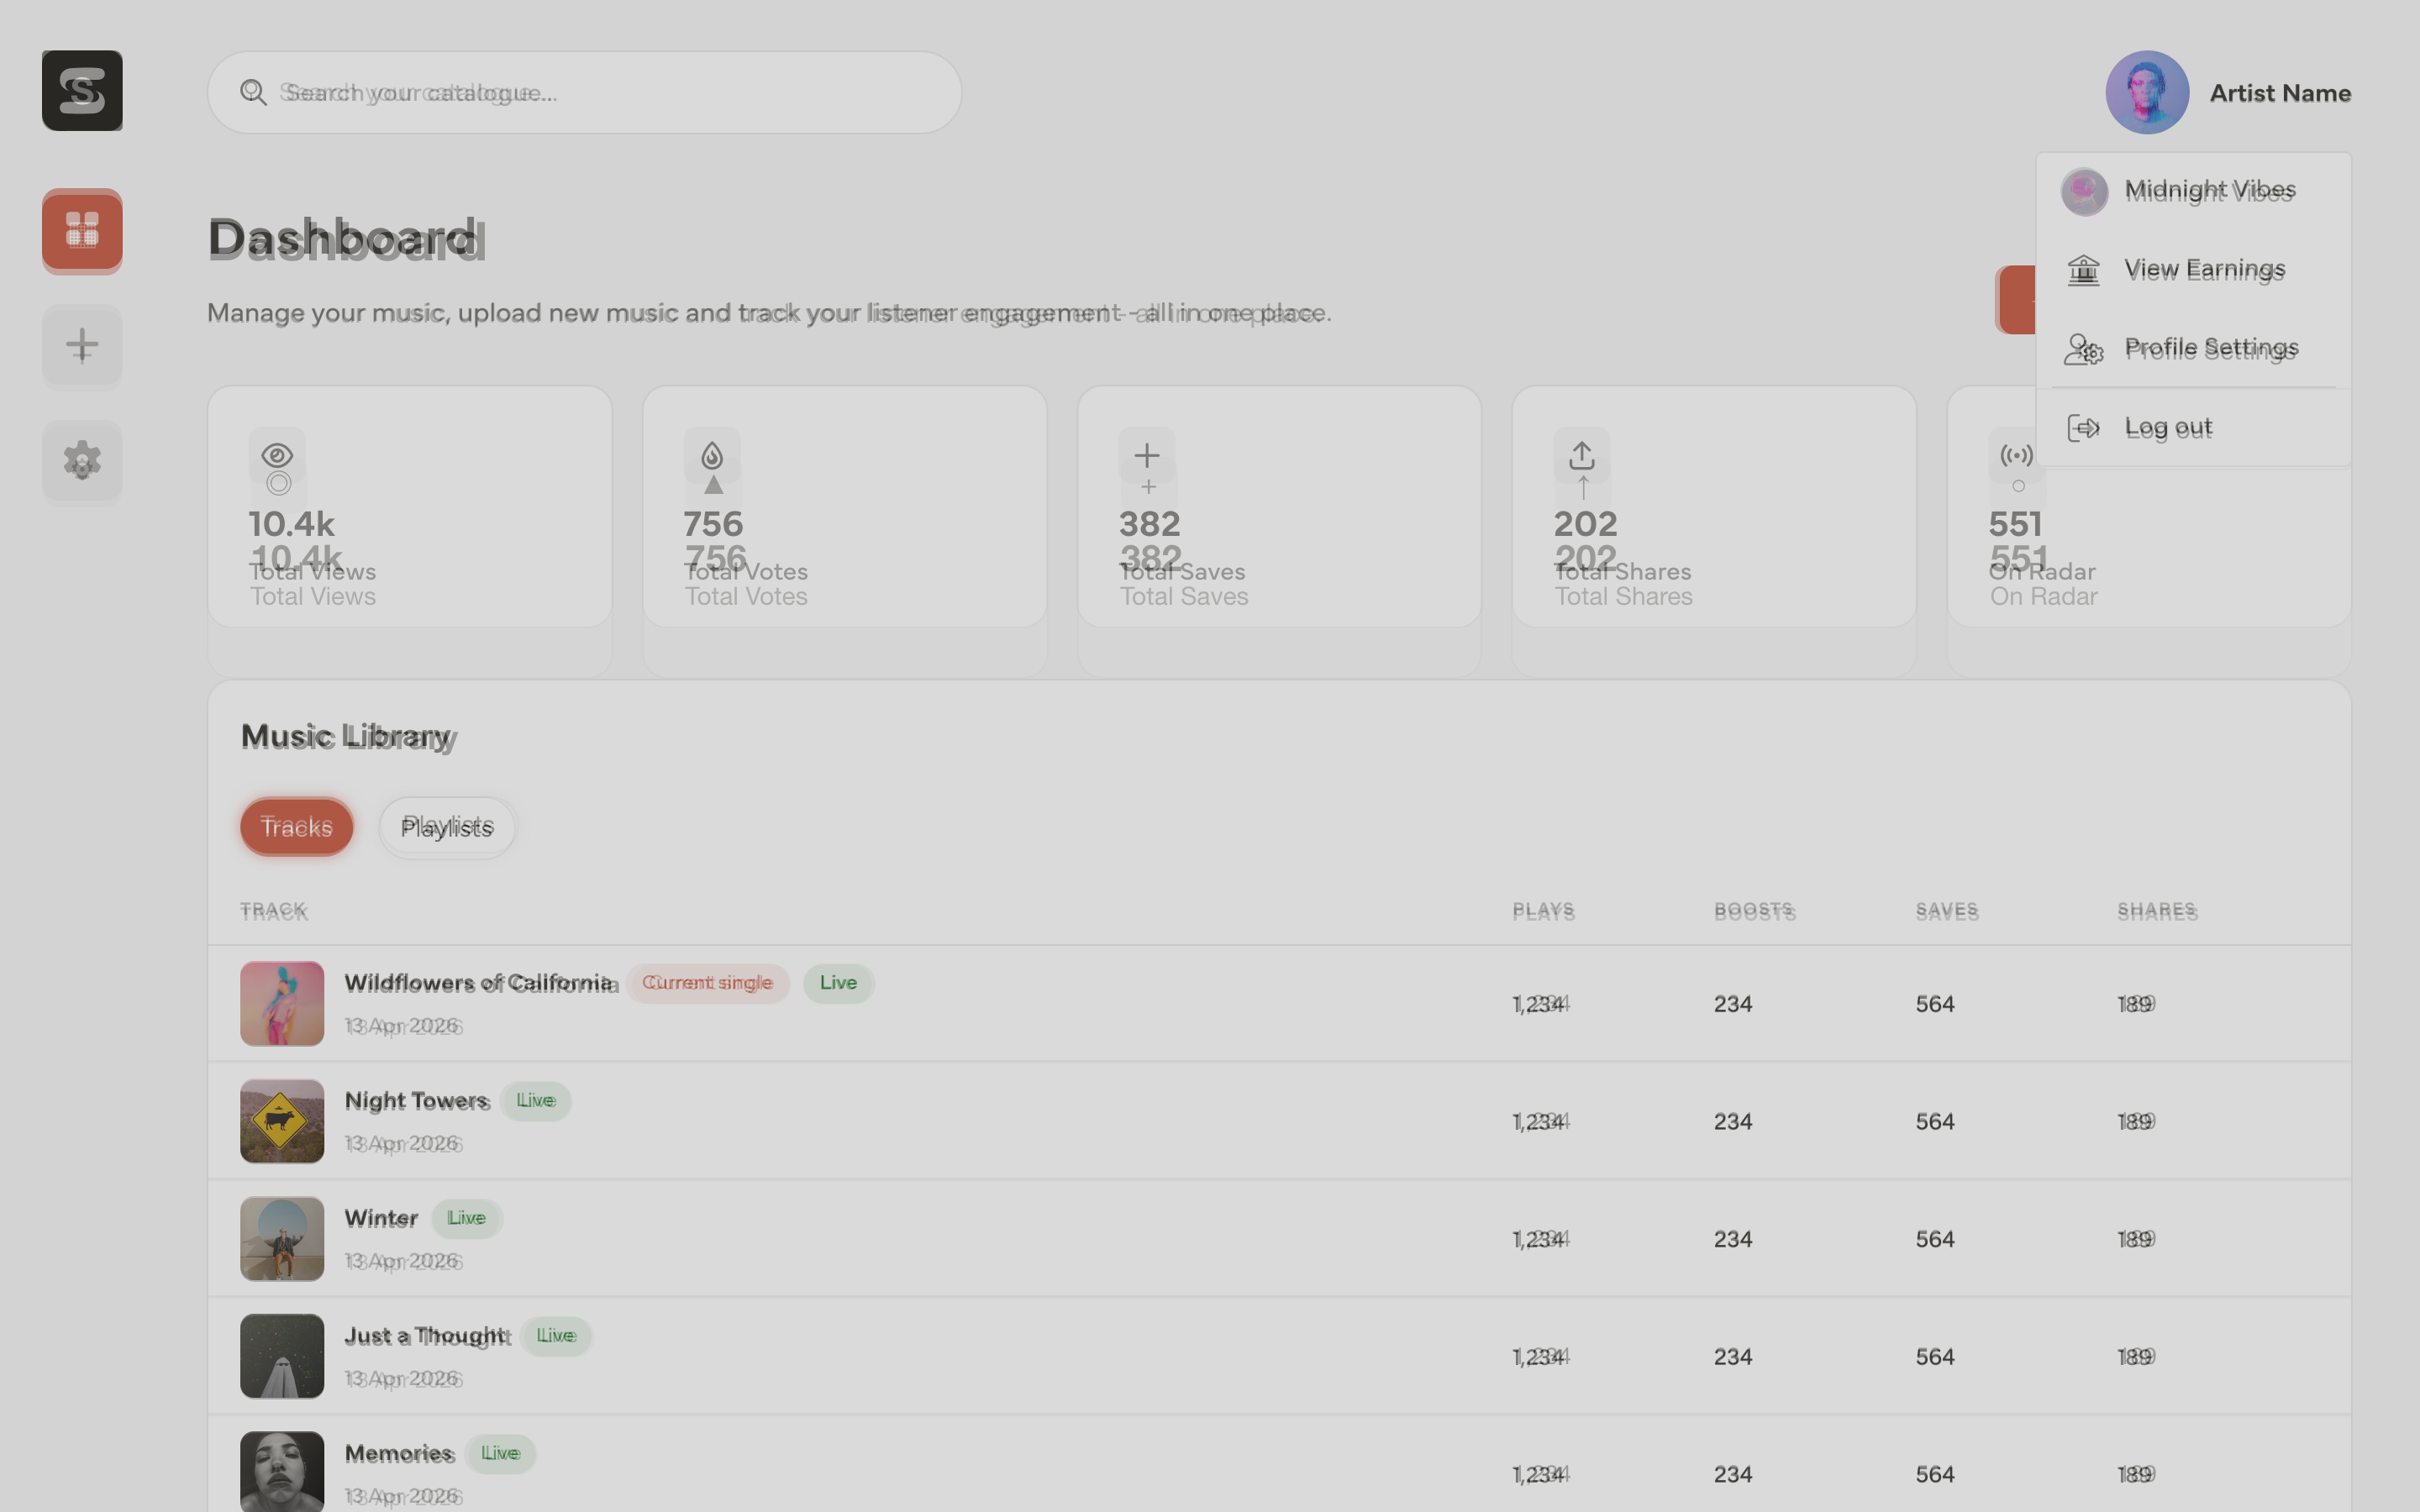Focus the Search your catalogue field

[585, 93]
